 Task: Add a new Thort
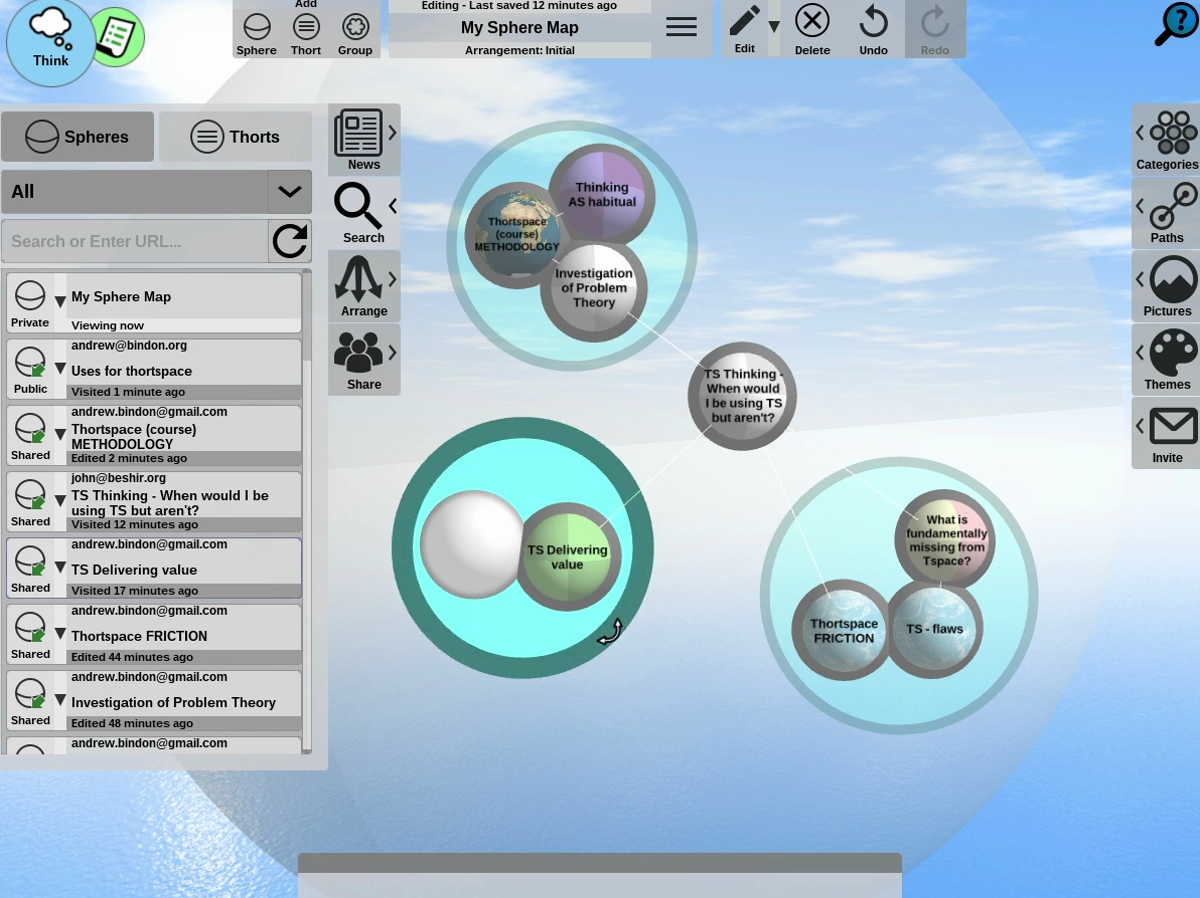(306, 34)
